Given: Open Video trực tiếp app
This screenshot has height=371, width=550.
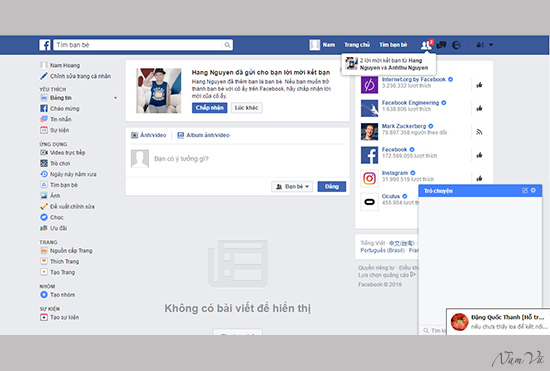Looking at the screenshot, I should [62, 153].
